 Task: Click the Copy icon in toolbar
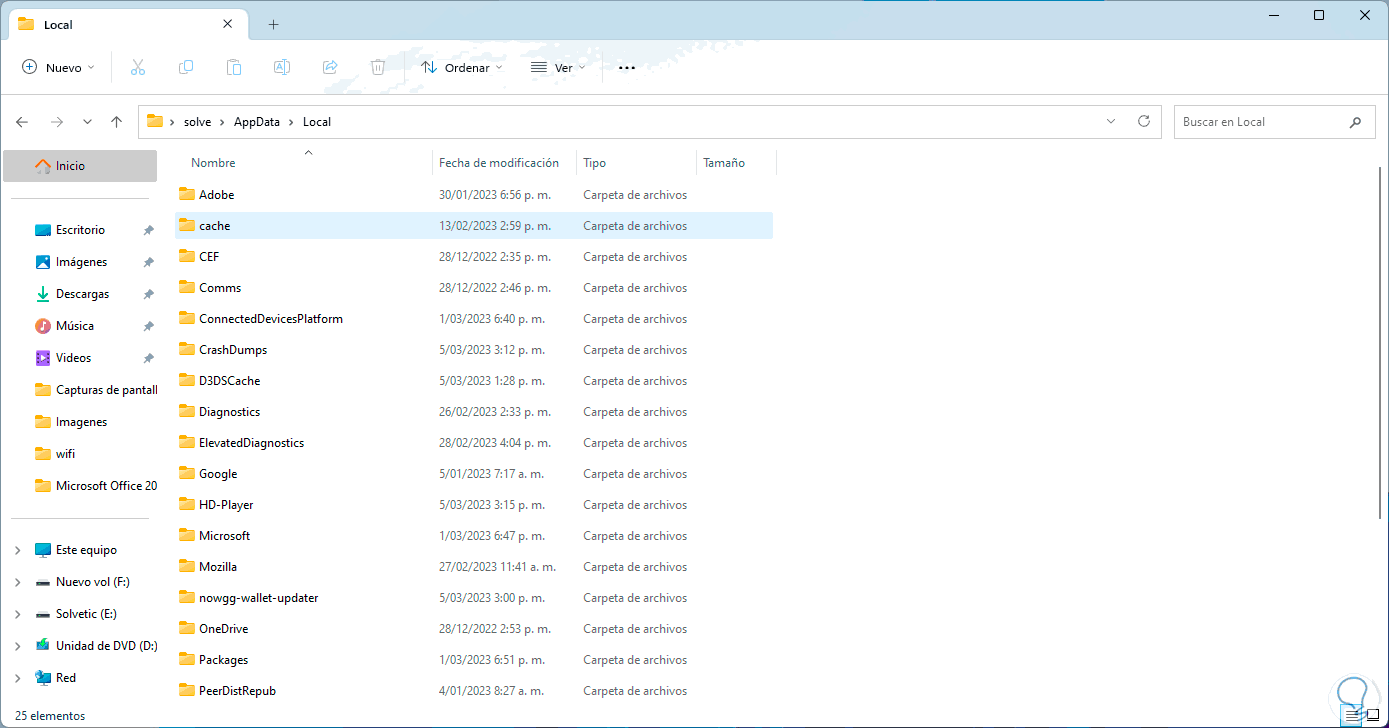[186, 68]
